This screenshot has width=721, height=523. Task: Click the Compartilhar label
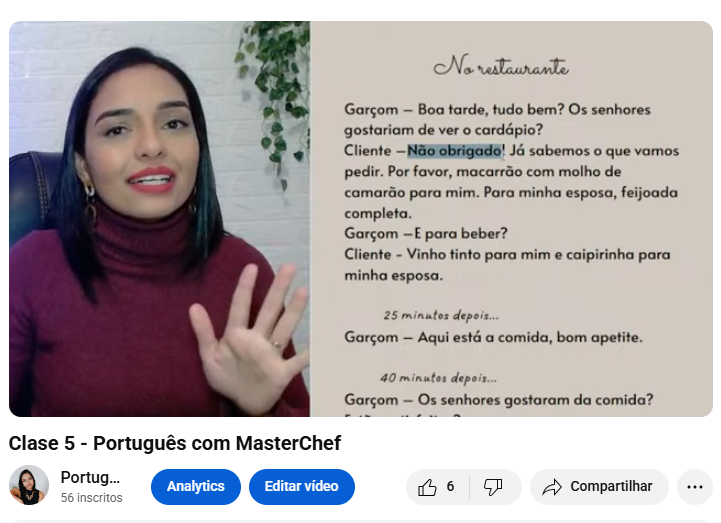tap(611, 486)
